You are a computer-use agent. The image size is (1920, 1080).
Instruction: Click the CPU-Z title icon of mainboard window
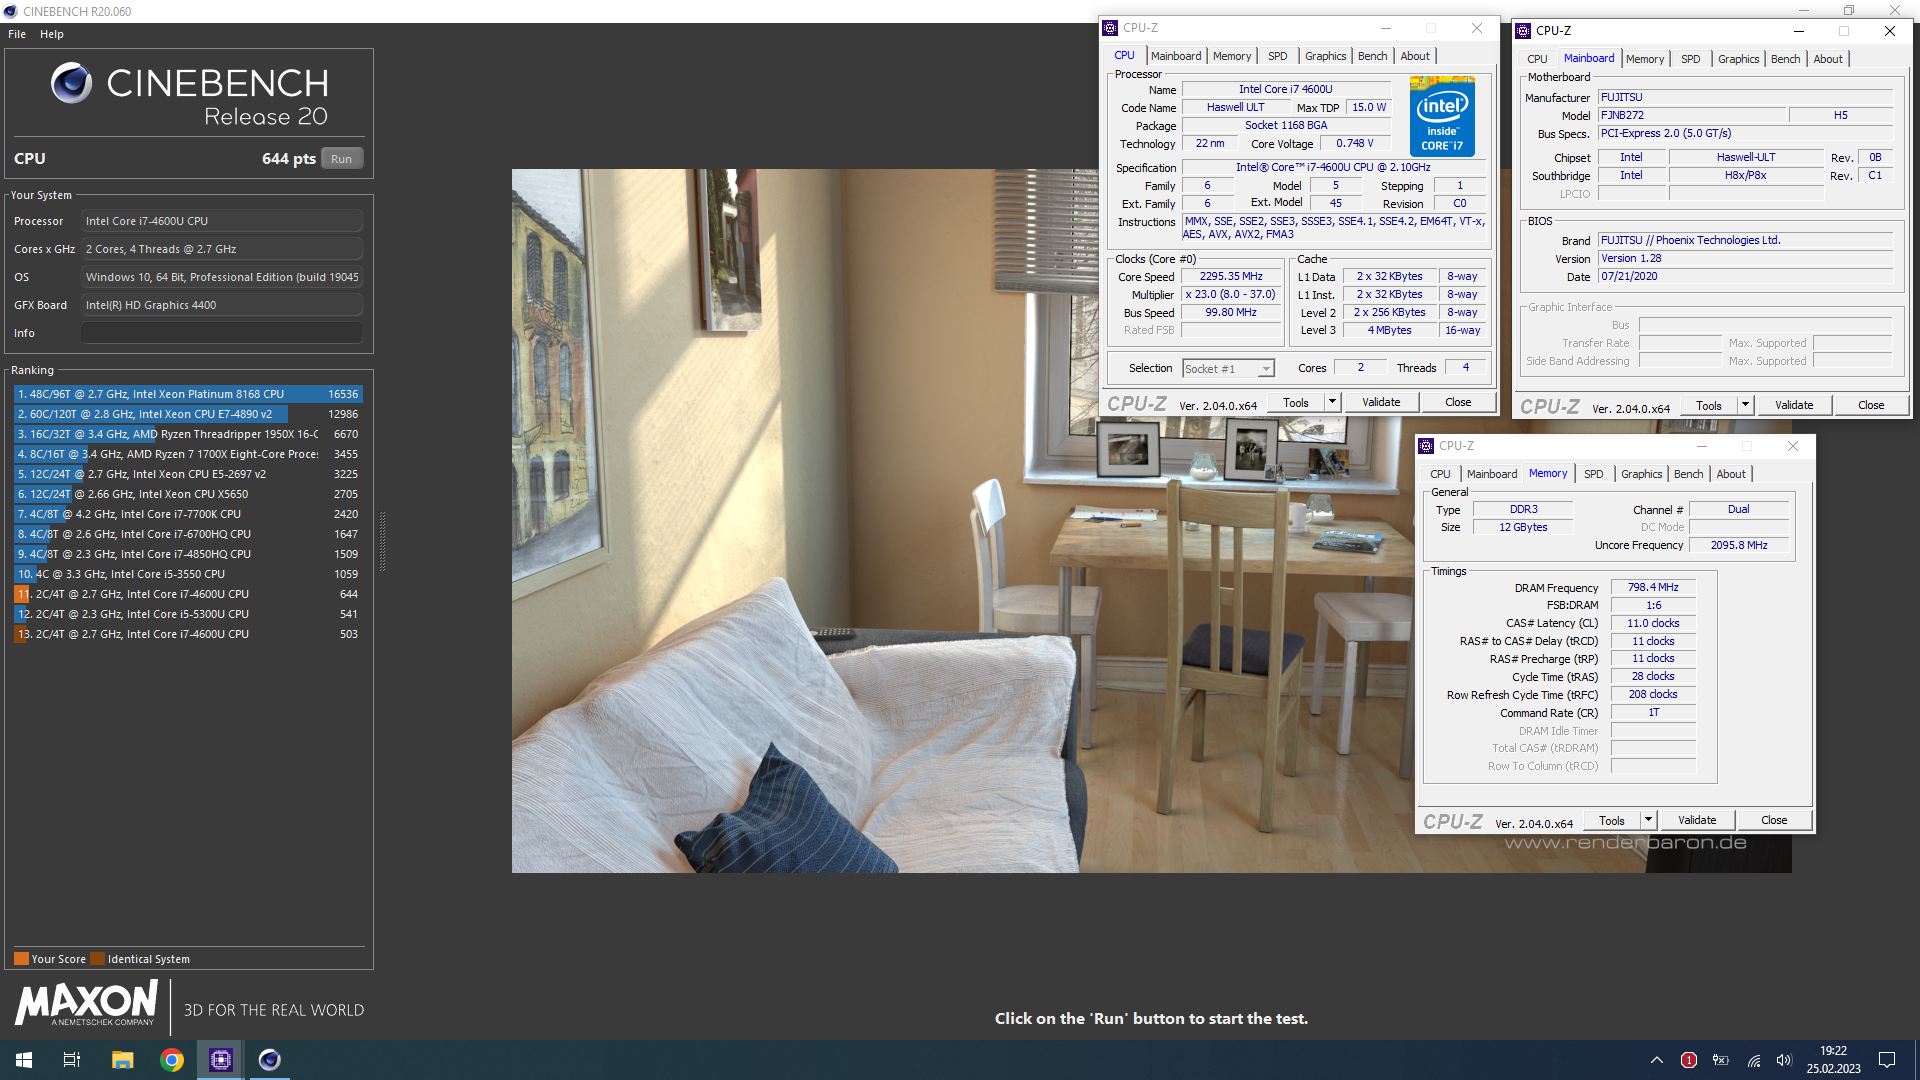point(1523,31)
